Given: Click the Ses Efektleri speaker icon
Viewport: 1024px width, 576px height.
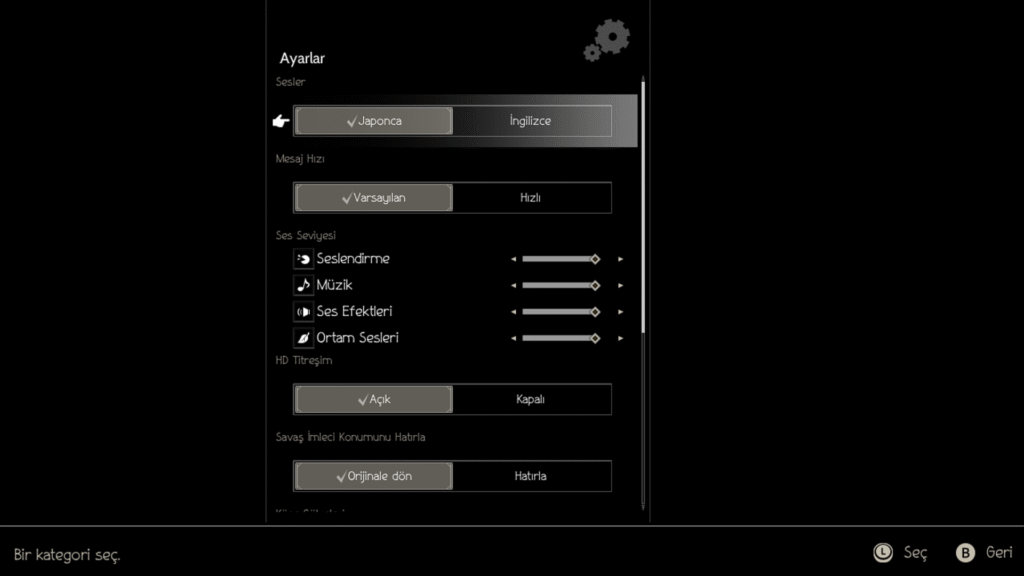Looking at the screenshot, I should [x=303, y=312].
